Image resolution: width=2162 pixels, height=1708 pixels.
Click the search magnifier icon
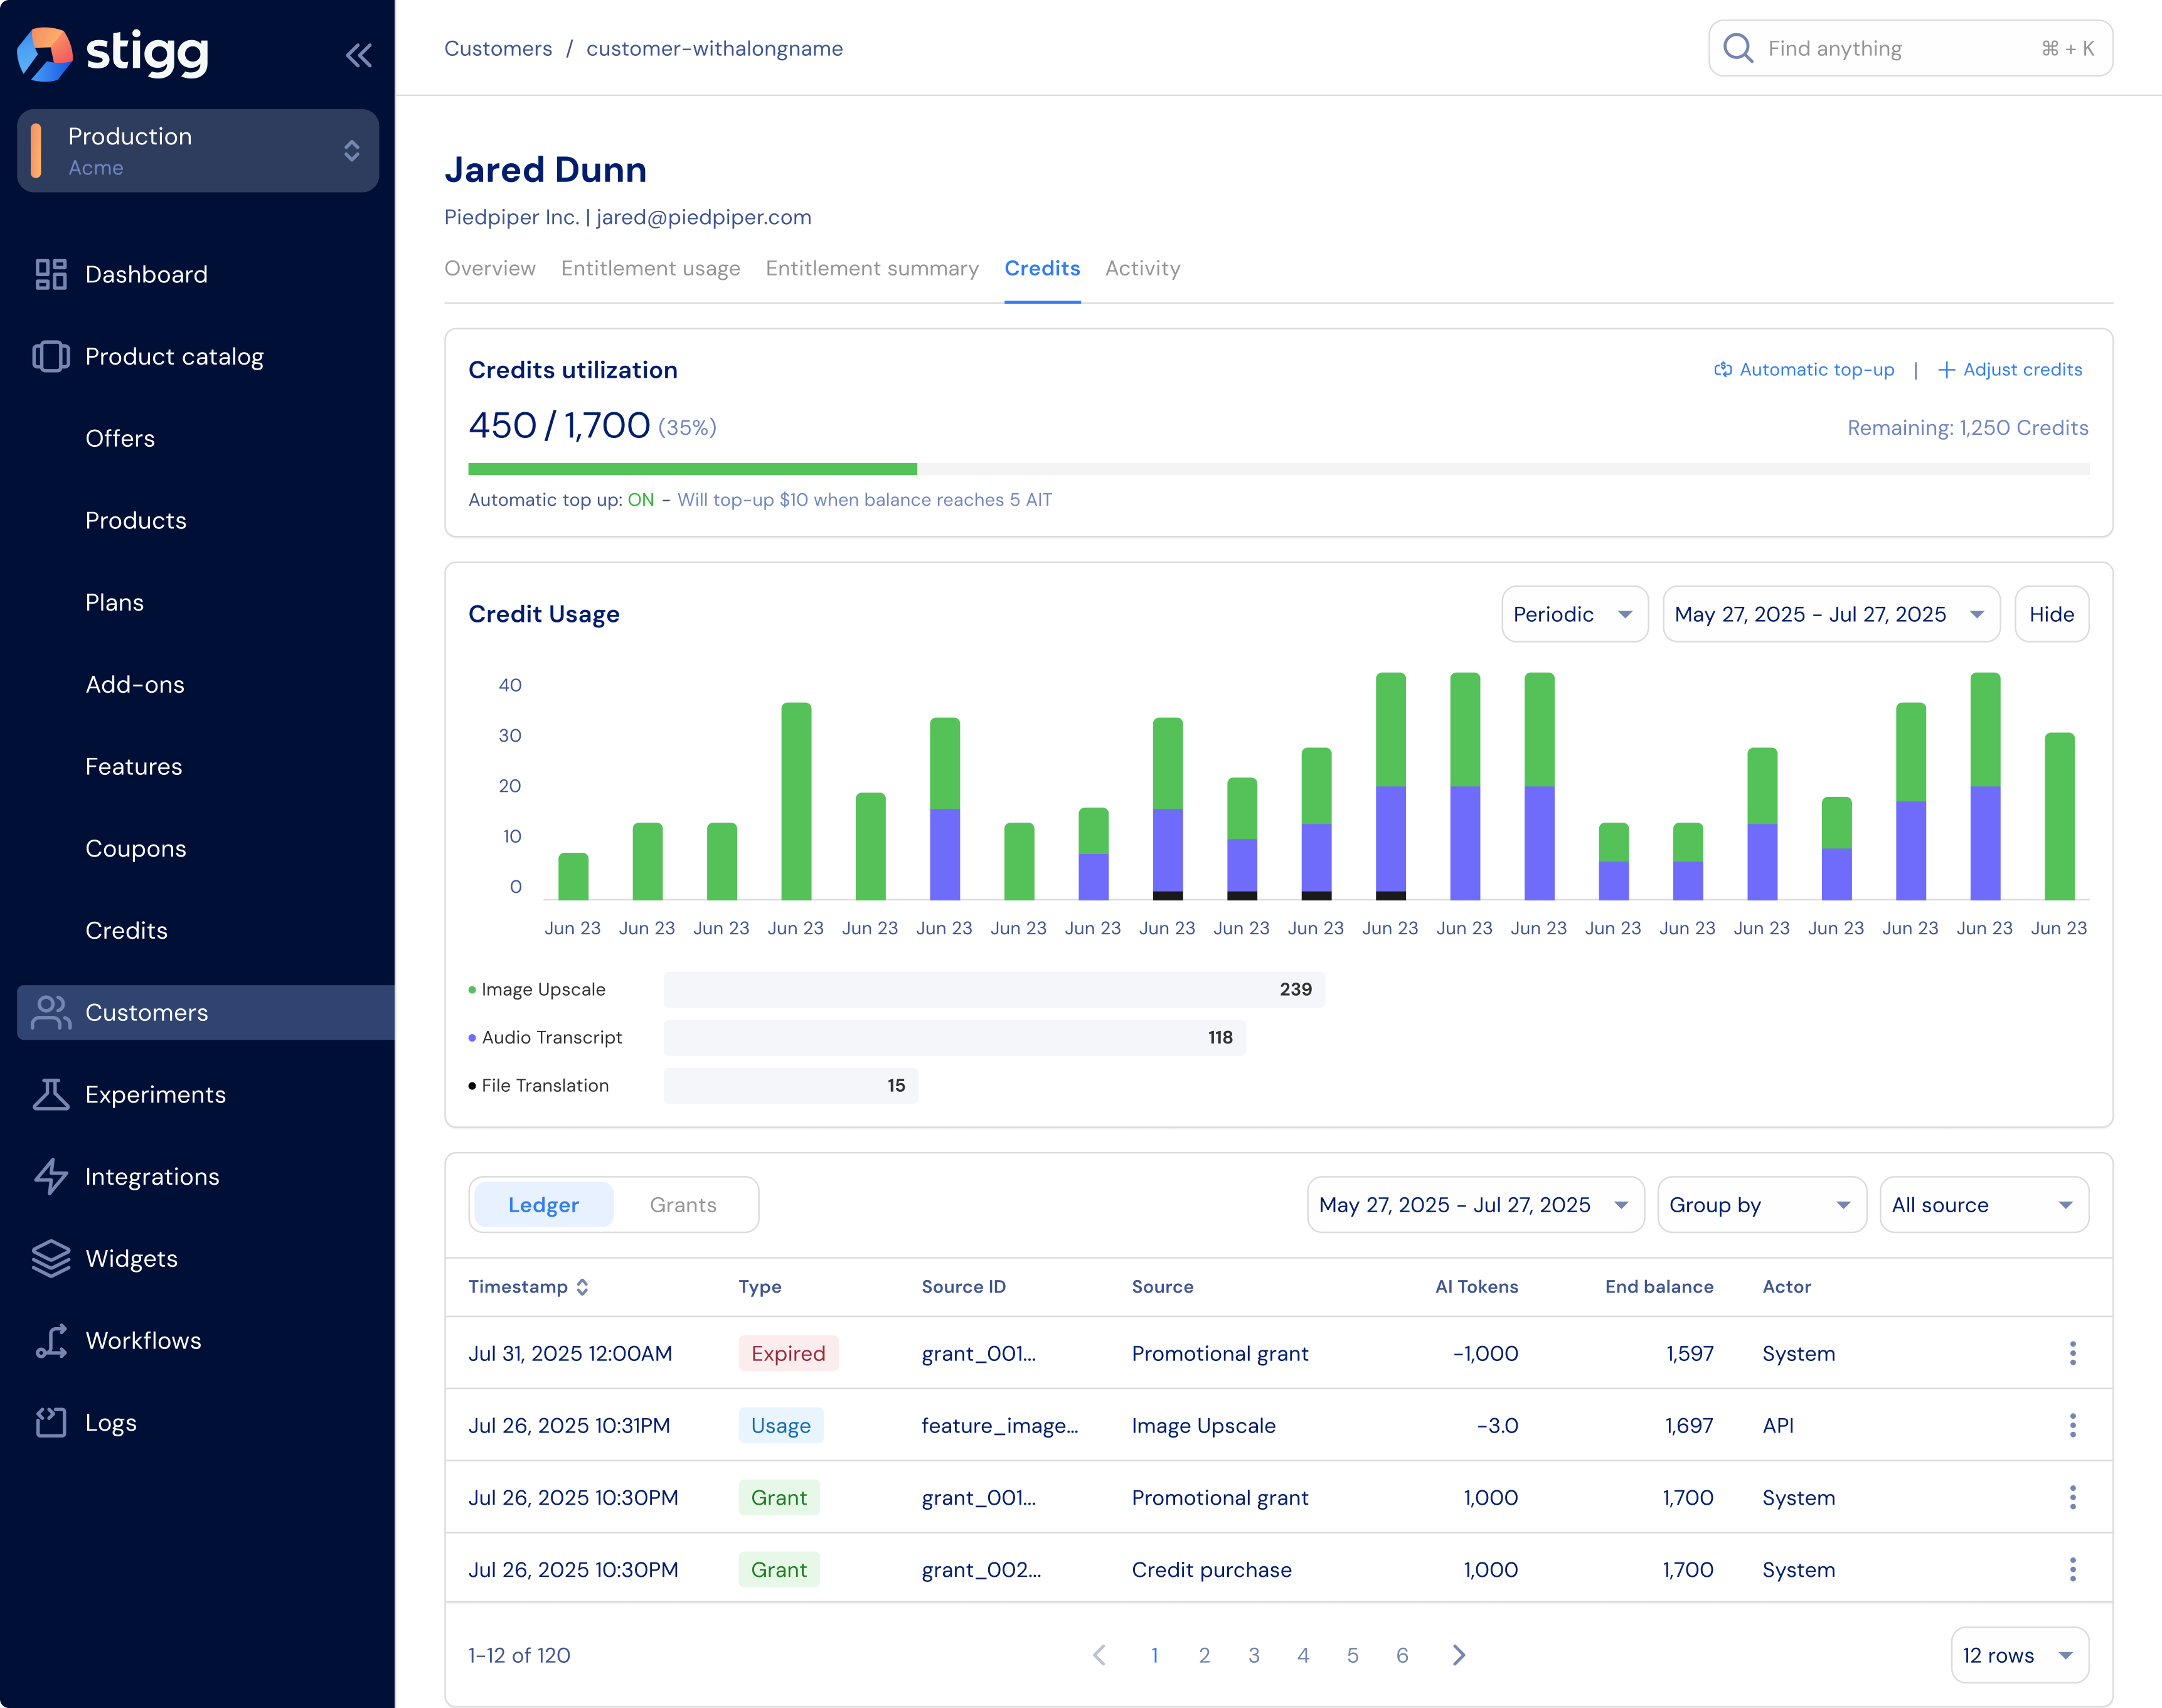pyautogui.click(x=1738, y=48)
